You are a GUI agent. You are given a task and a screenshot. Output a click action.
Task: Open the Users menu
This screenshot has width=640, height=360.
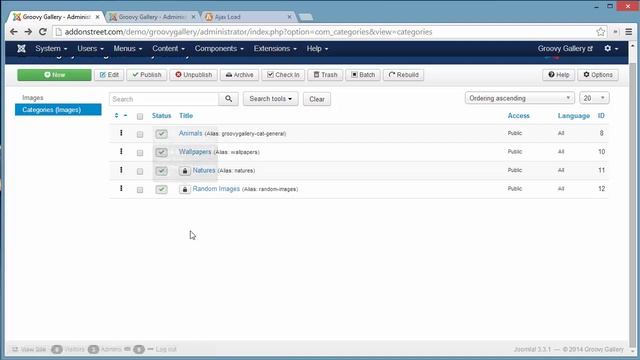click(x=90, y=49)
